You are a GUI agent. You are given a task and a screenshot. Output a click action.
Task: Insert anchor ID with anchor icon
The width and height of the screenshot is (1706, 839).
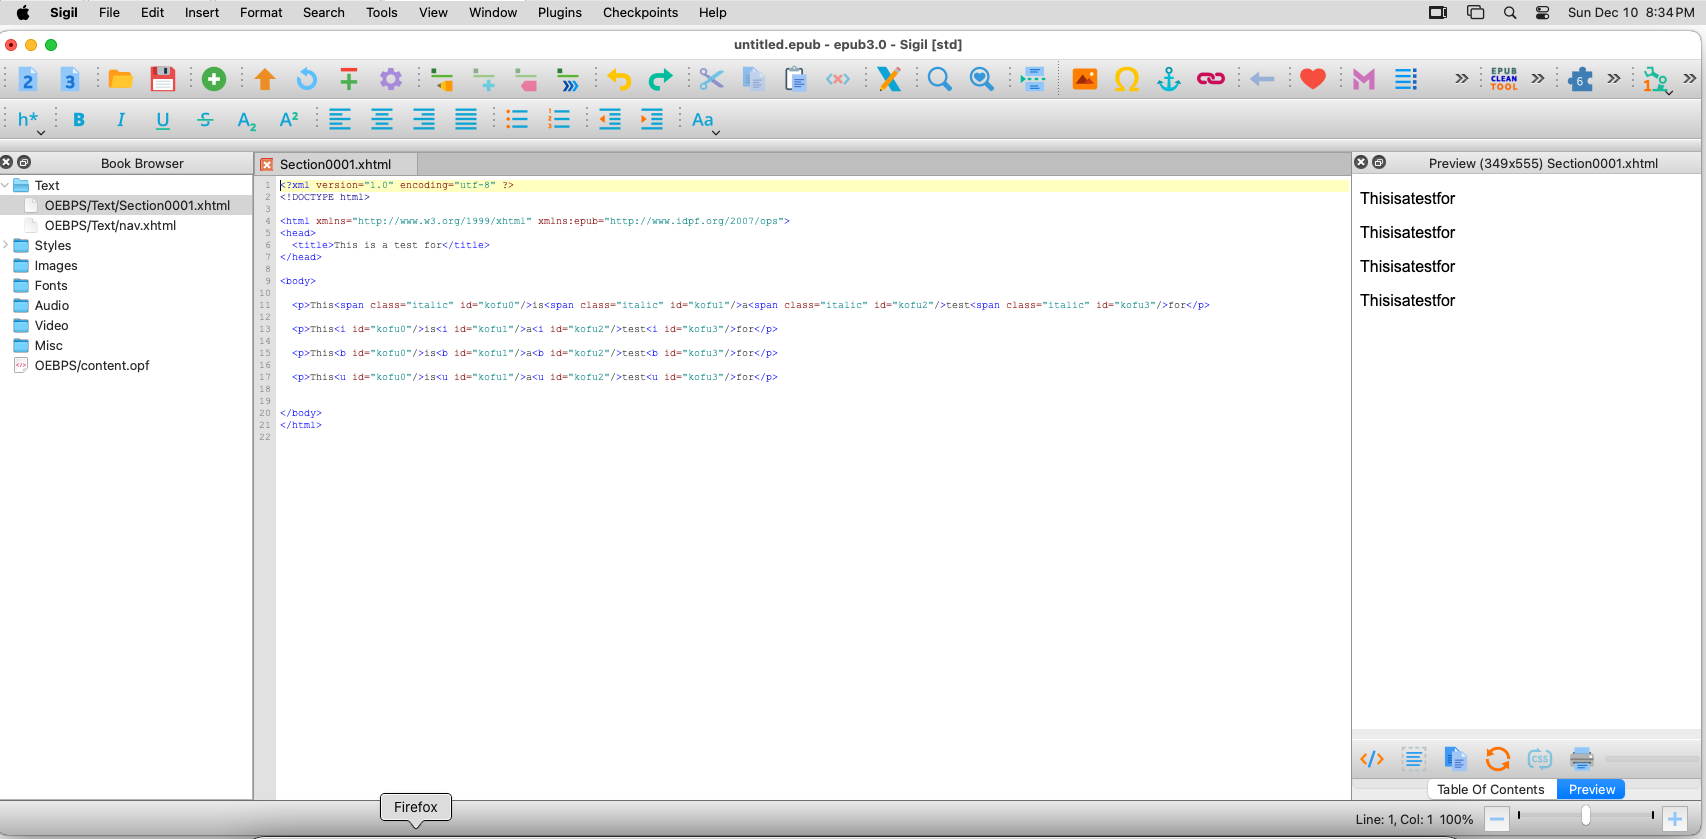point(1169,79)
